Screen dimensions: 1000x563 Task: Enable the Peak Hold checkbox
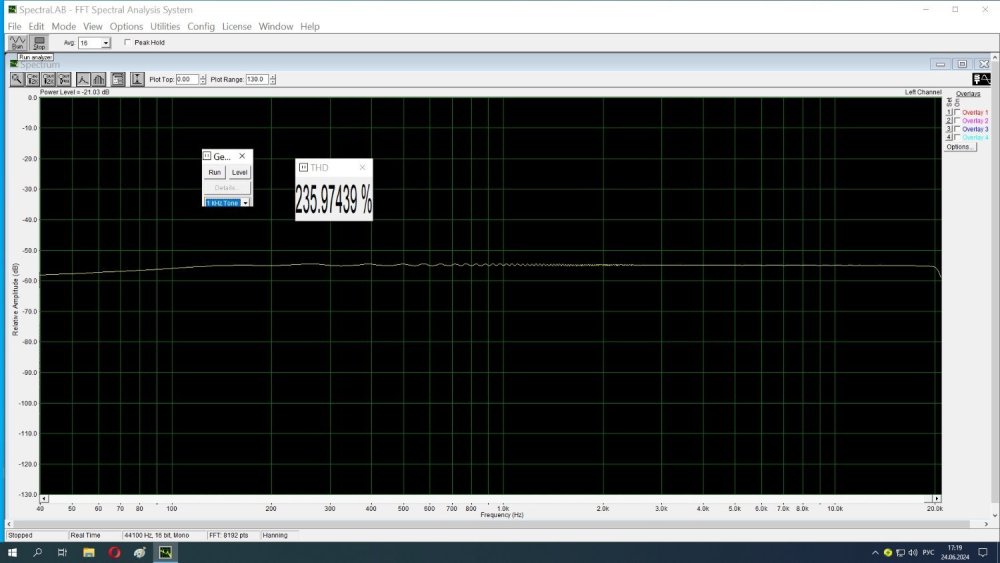[x=127, y=43]
